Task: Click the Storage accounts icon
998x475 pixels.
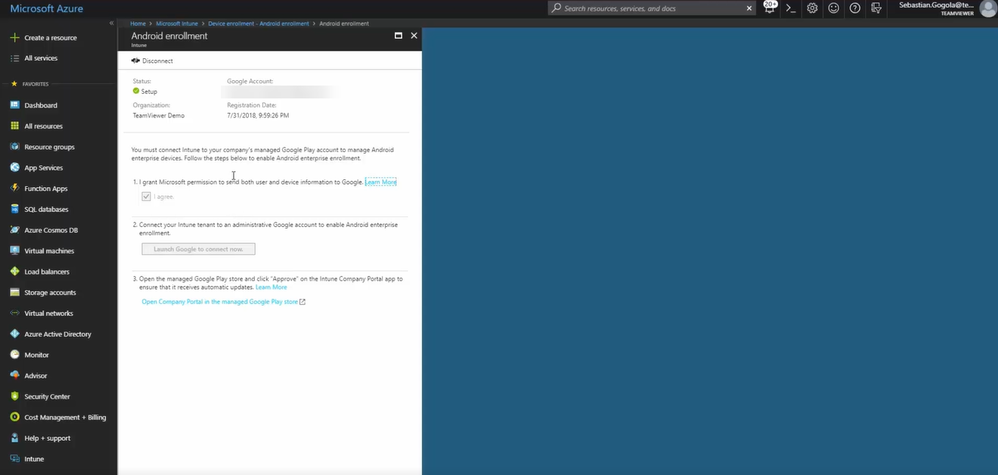Action: 15,292
